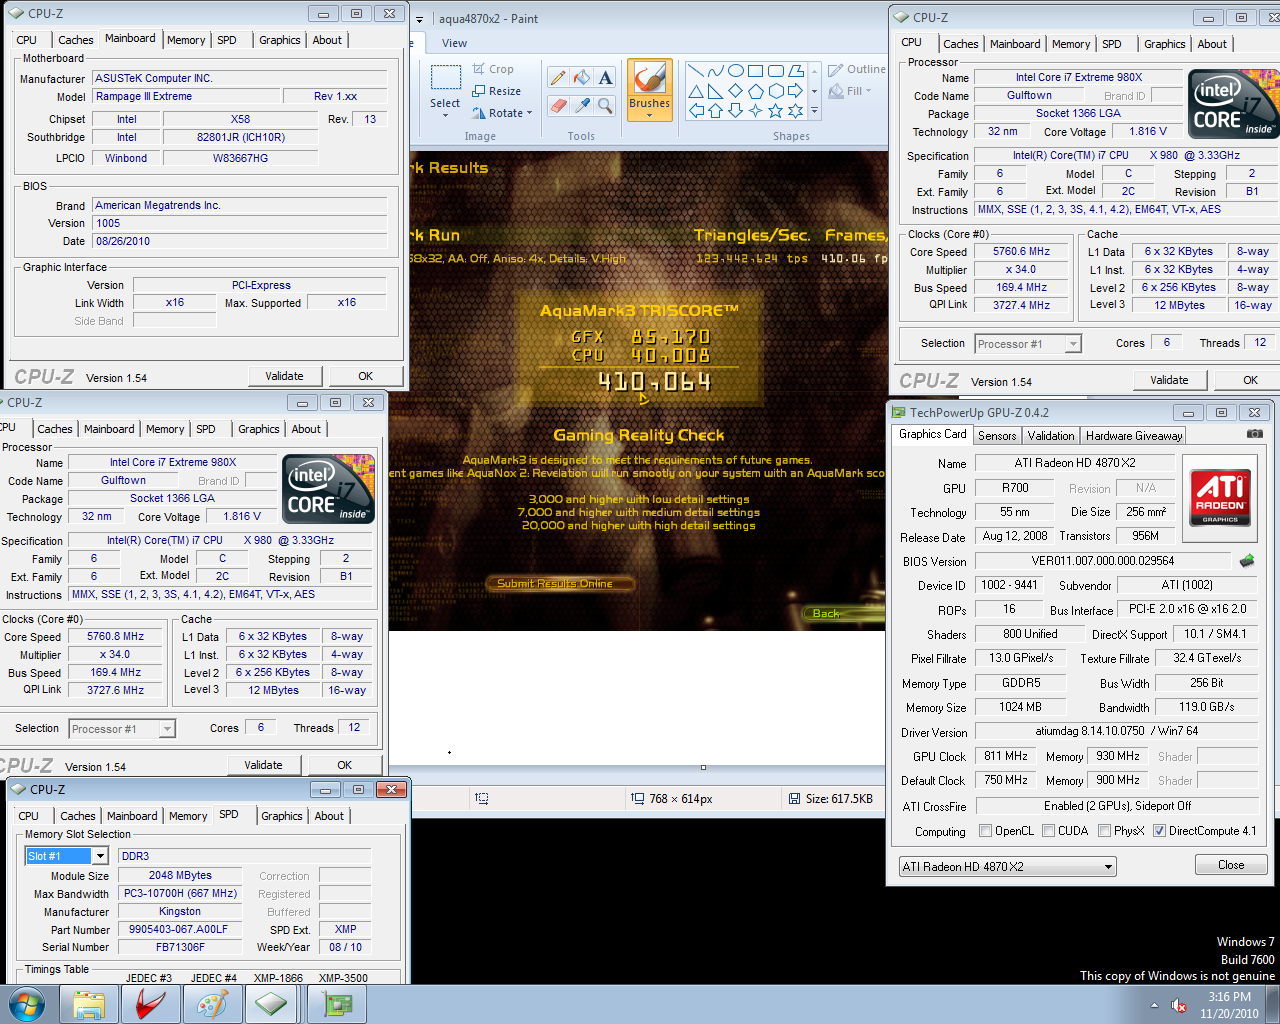Select the Magnifier tool in Paint
This screenshot has height=1024, width=1280.
[606, 105]
